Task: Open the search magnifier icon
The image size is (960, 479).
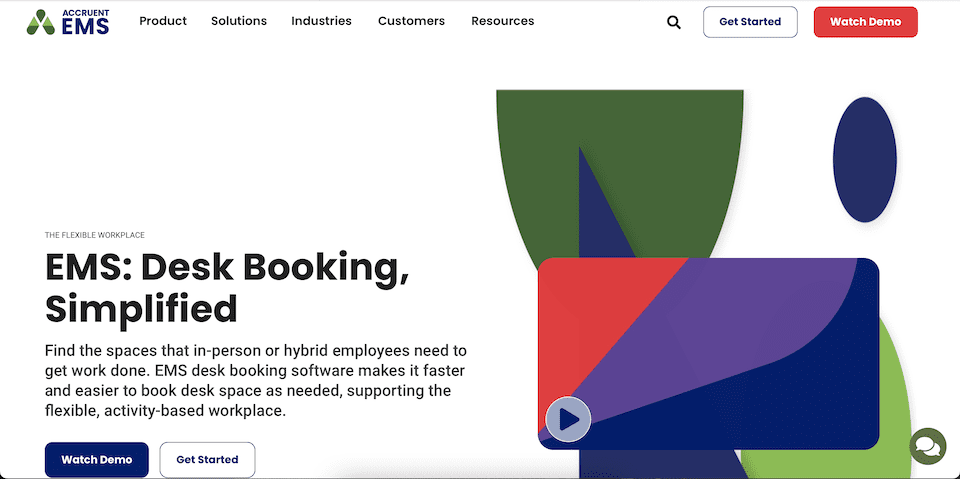Action: click(673, 22)
